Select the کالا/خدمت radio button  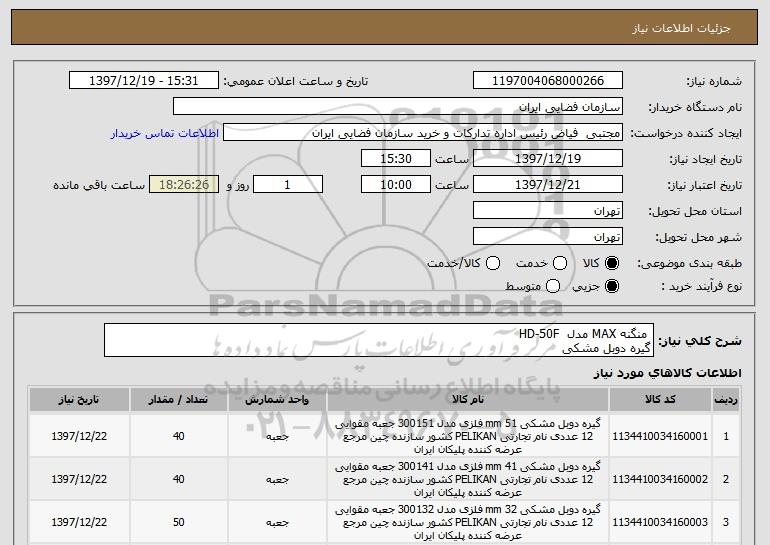tap(493, 263)
